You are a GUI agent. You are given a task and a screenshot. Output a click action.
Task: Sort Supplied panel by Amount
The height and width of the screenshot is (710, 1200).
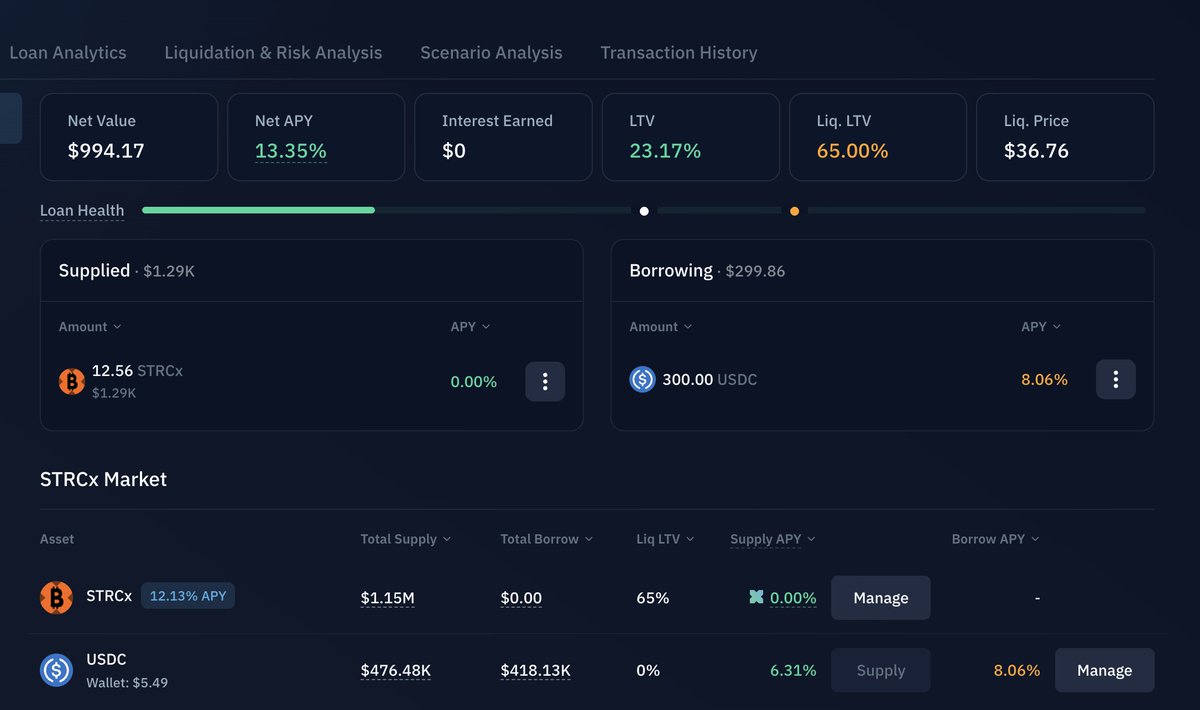90,327
